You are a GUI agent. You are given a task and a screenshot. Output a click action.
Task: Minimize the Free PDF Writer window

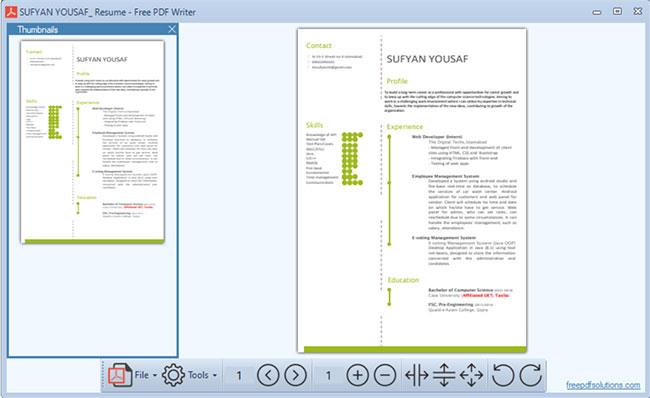[597, 12]
